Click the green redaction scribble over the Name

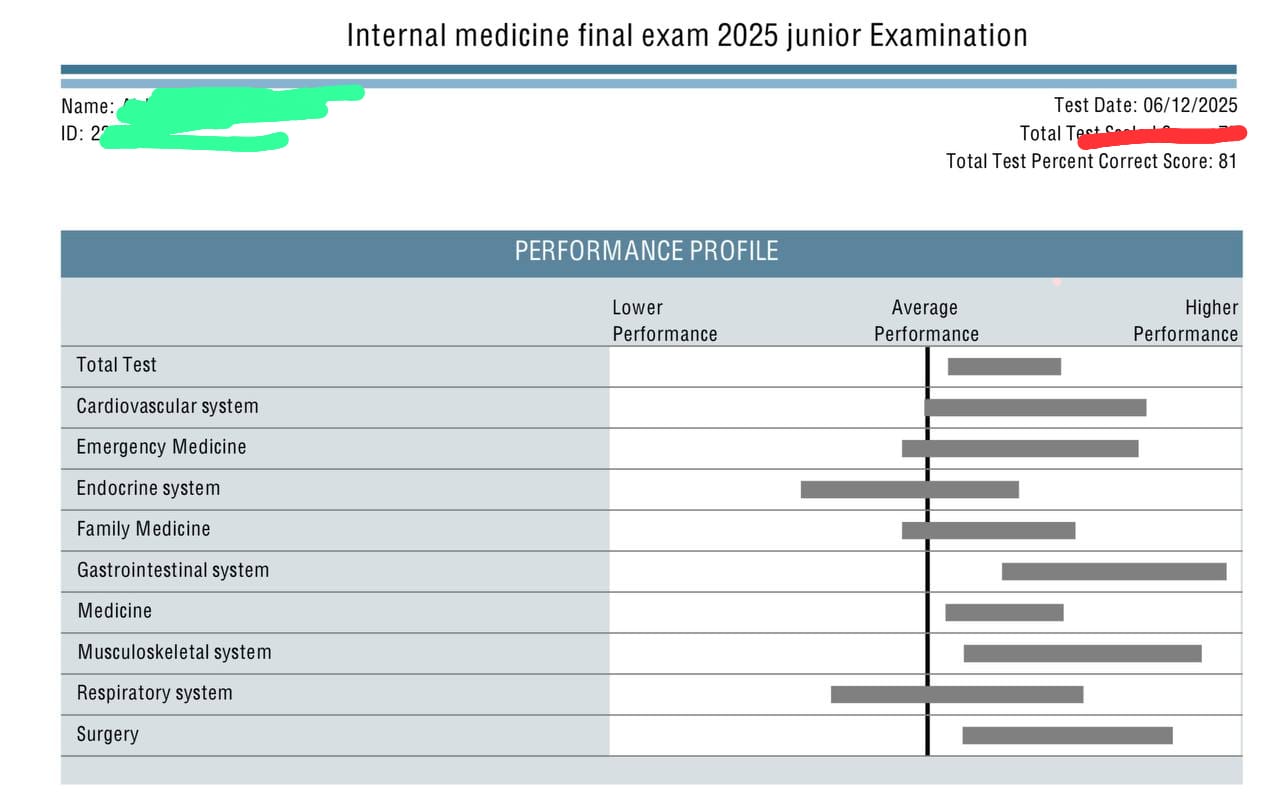click(240, 103)
